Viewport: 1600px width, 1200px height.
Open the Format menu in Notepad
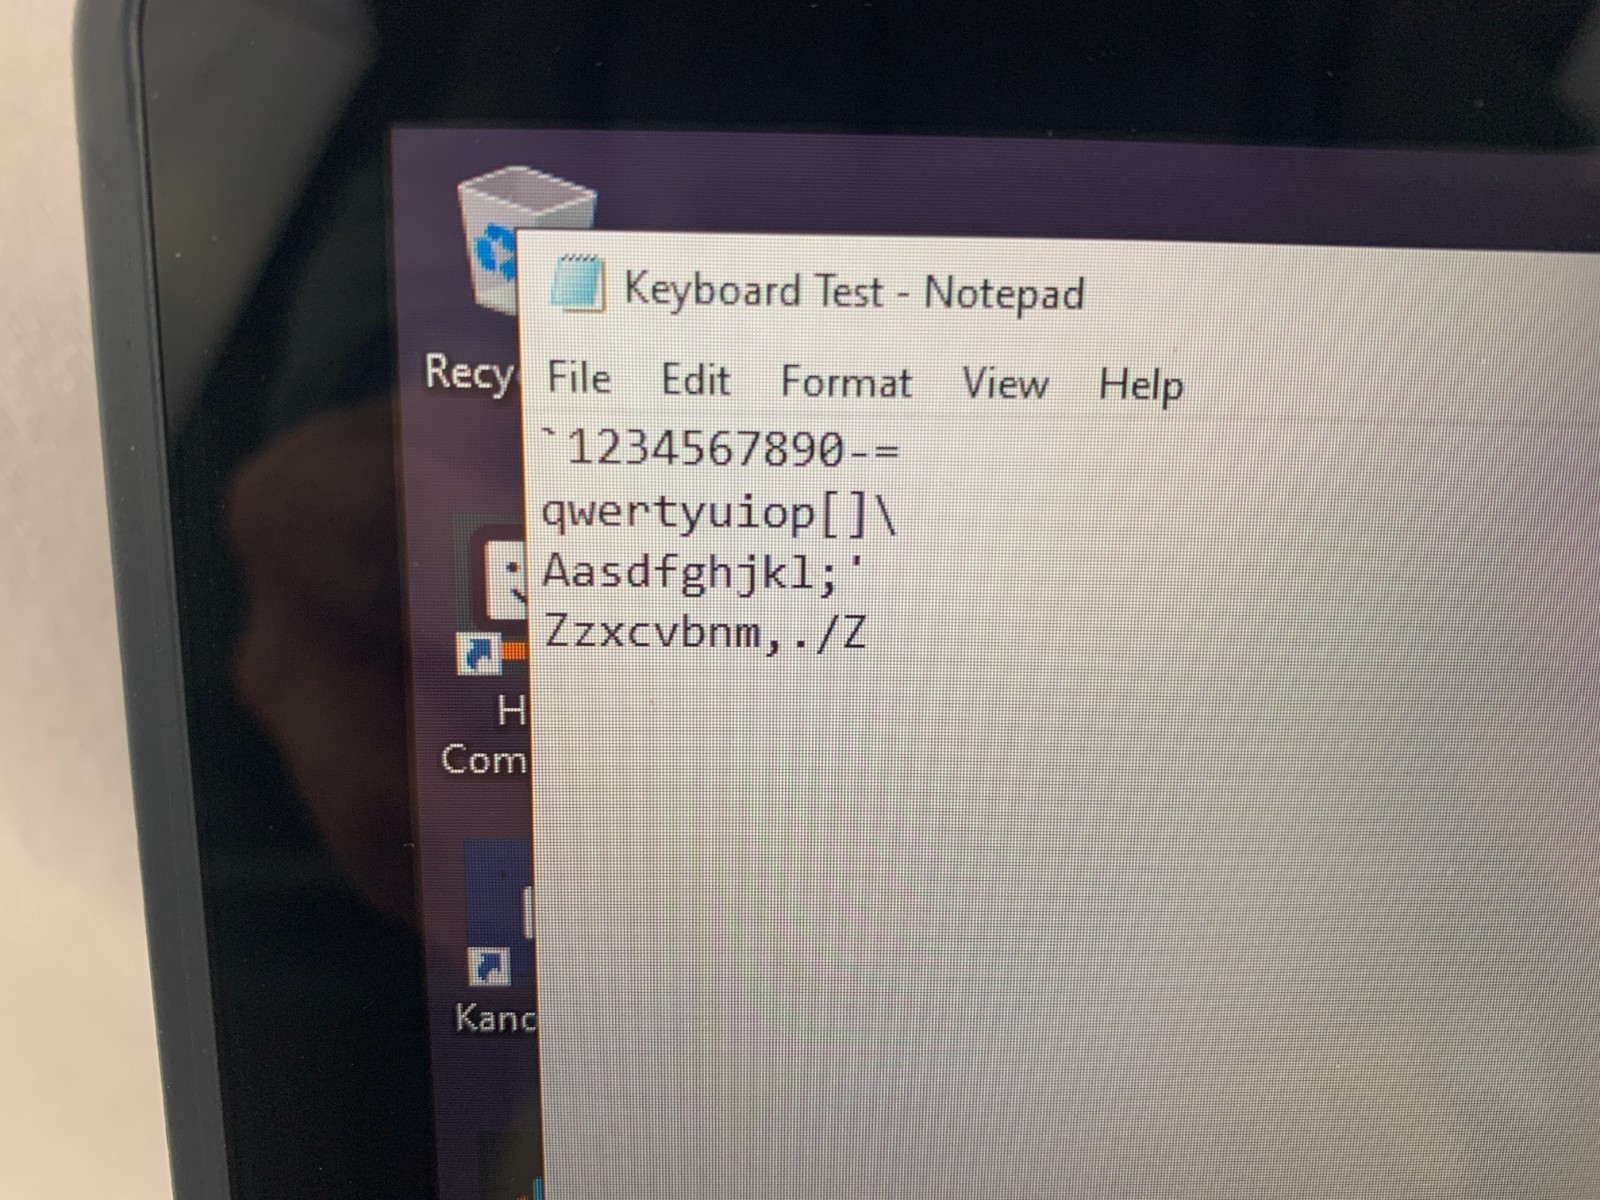tap(846, 383)
